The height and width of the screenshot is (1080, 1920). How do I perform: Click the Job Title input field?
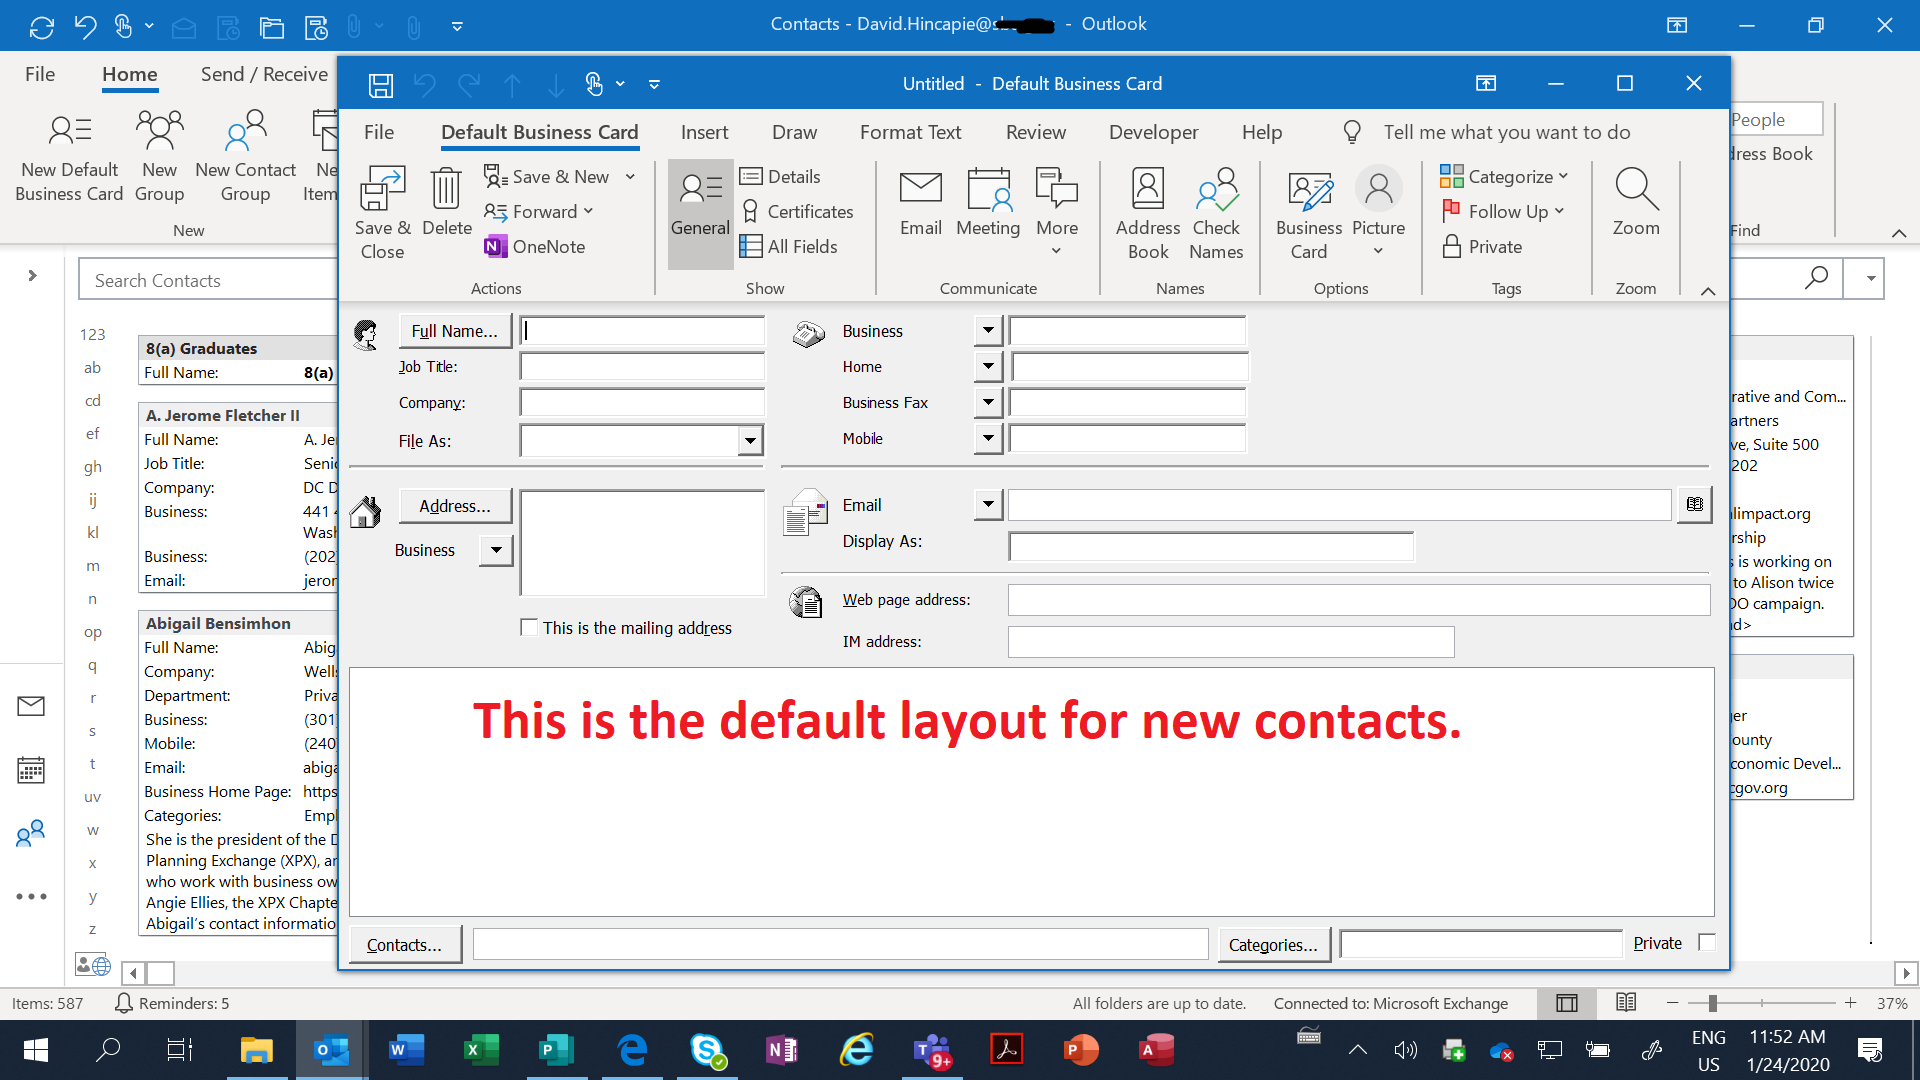pyautogui.click(x=642, y=367)
